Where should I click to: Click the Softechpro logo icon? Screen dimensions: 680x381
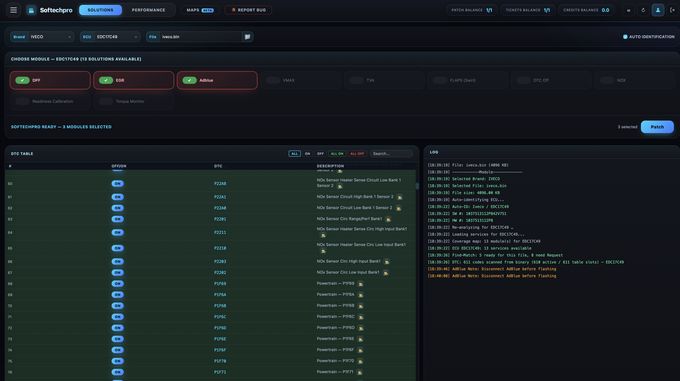31,10
